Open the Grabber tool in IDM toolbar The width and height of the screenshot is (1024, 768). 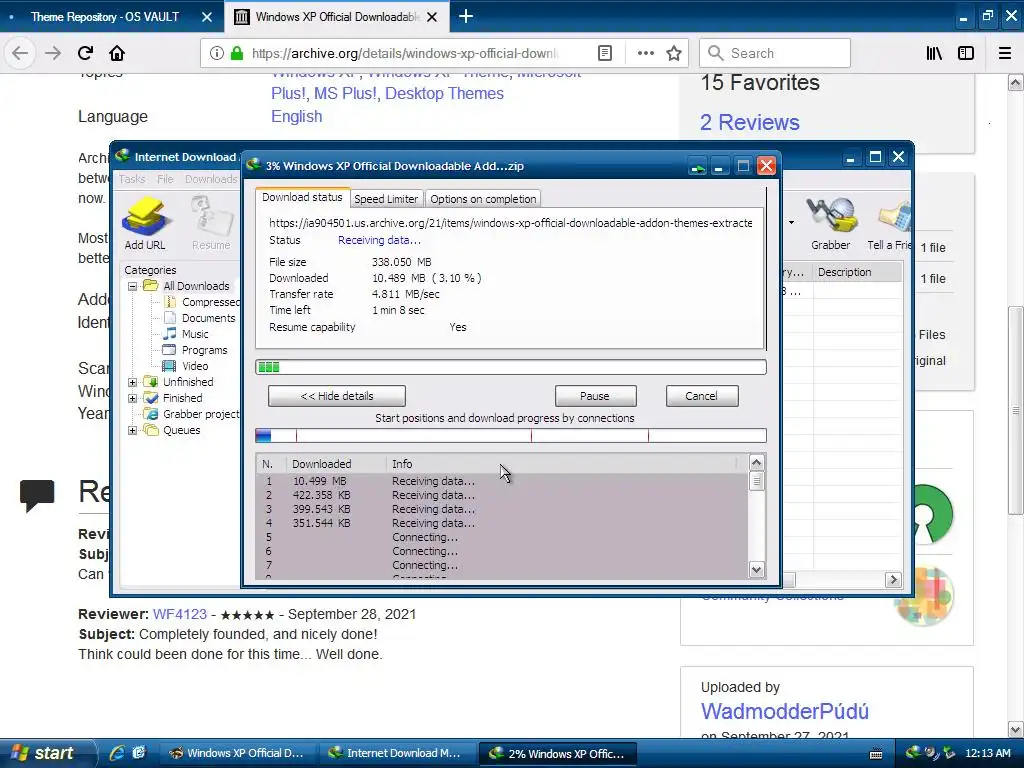pos(831,224)
